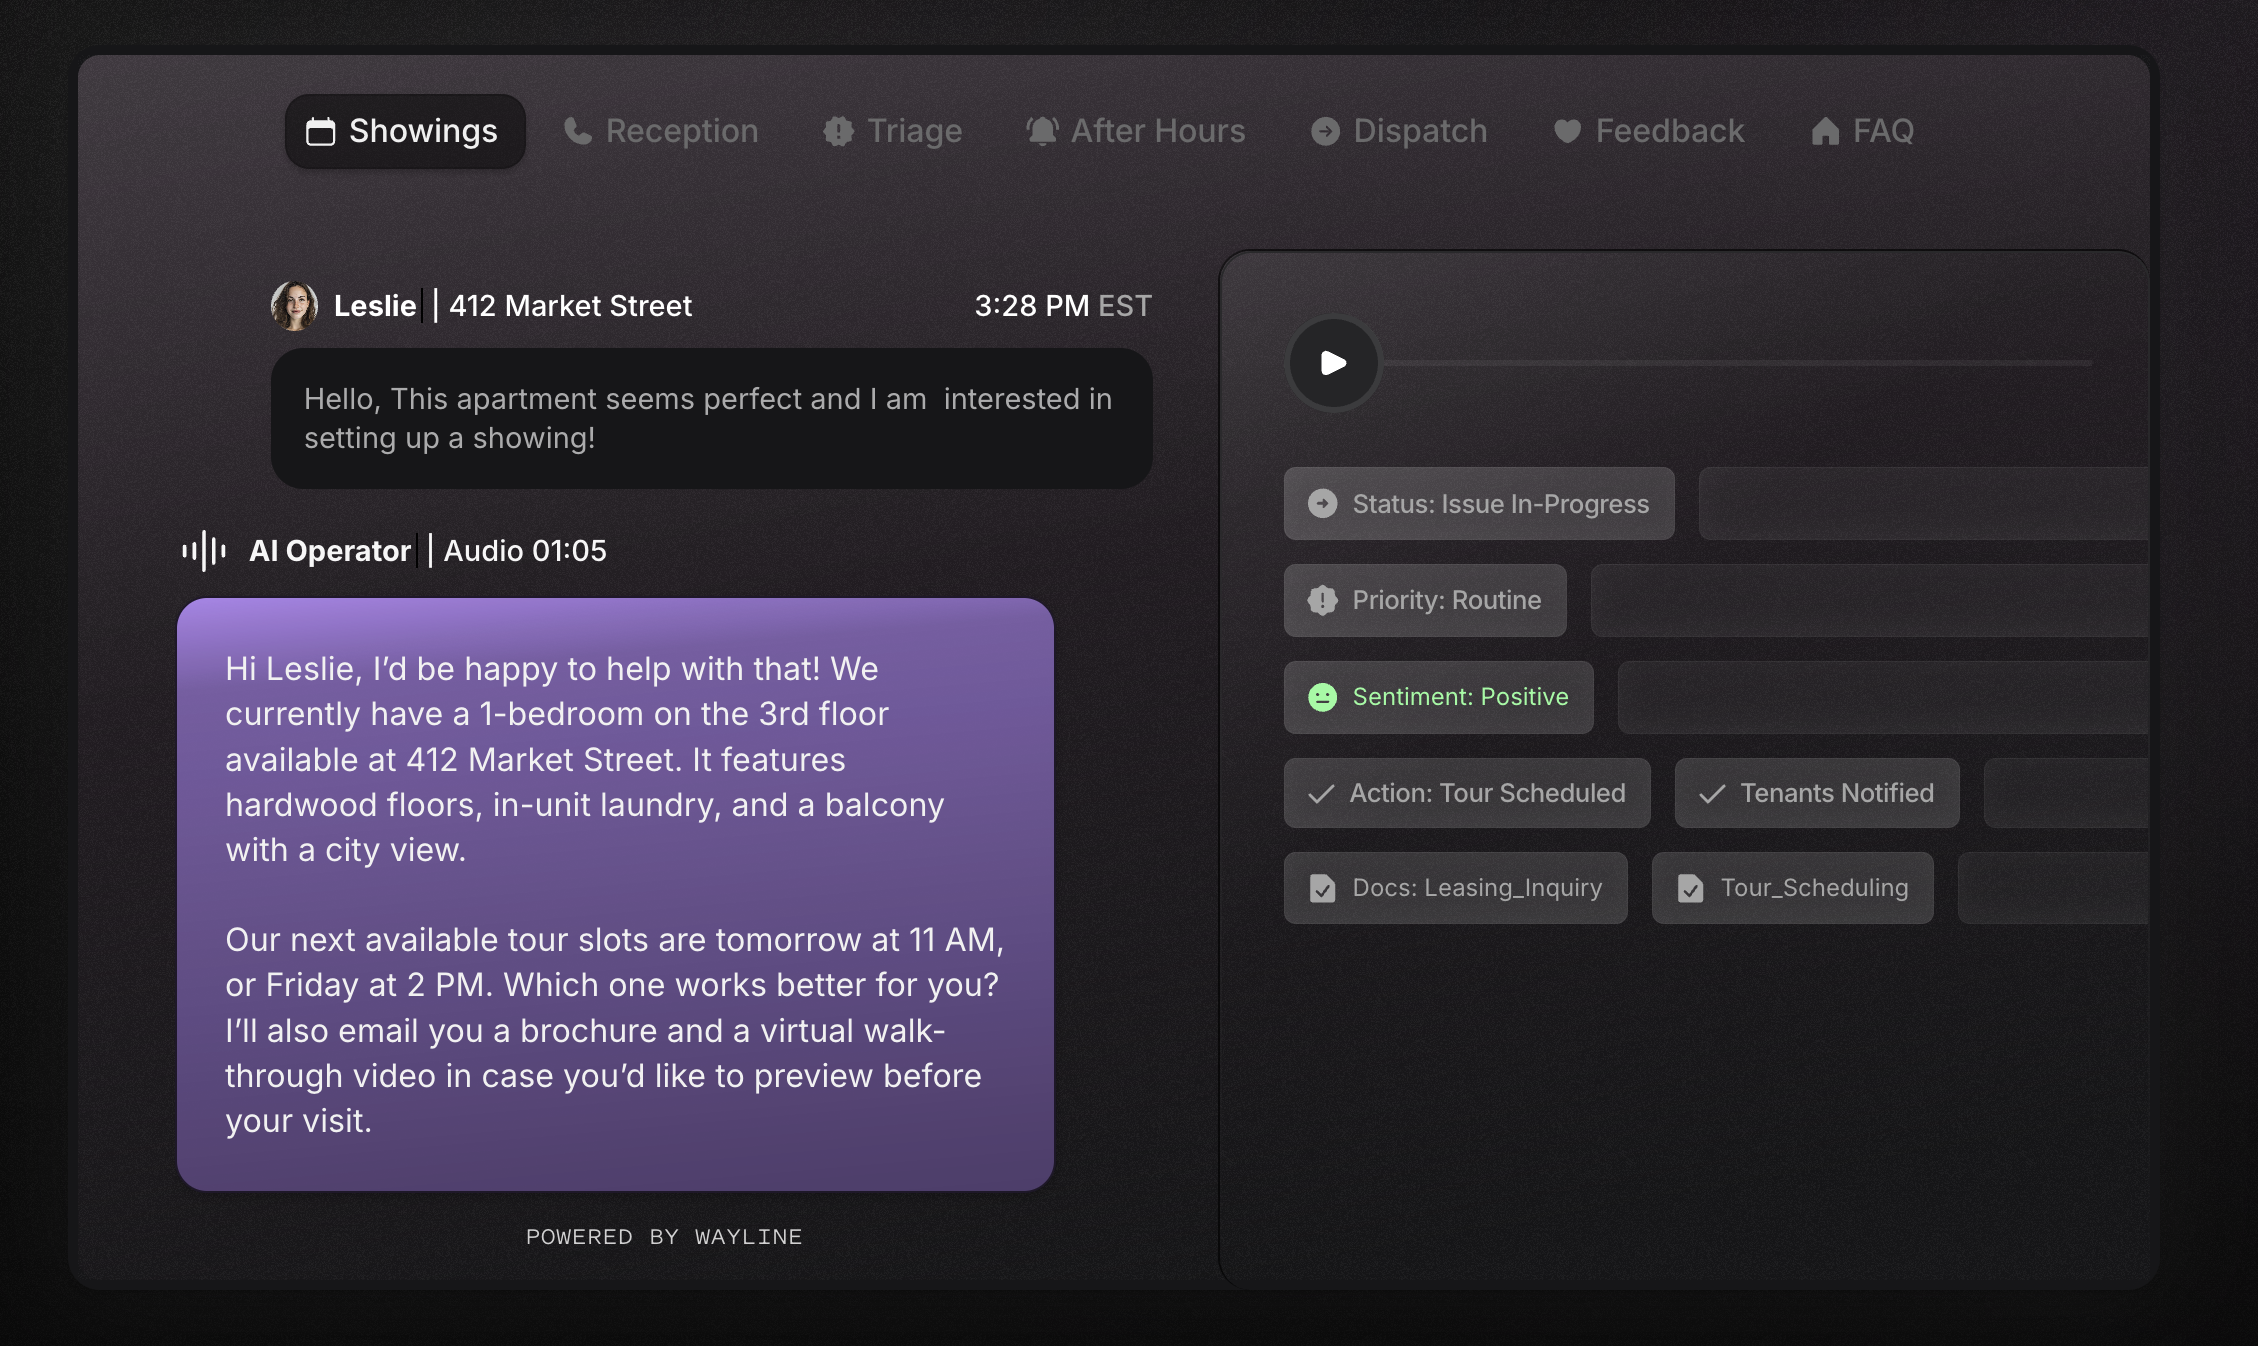Image resolution: width=2258 pixels, height=1346 pixels.
Task: Select Leslie's message bubble
Action: coord(711,419)
